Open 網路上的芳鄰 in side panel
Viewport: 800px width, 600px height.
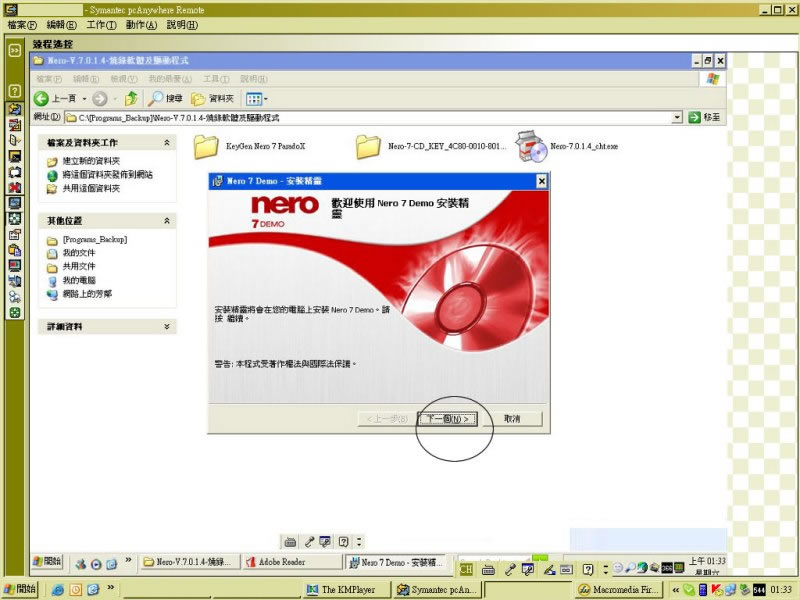pos(87,294)
